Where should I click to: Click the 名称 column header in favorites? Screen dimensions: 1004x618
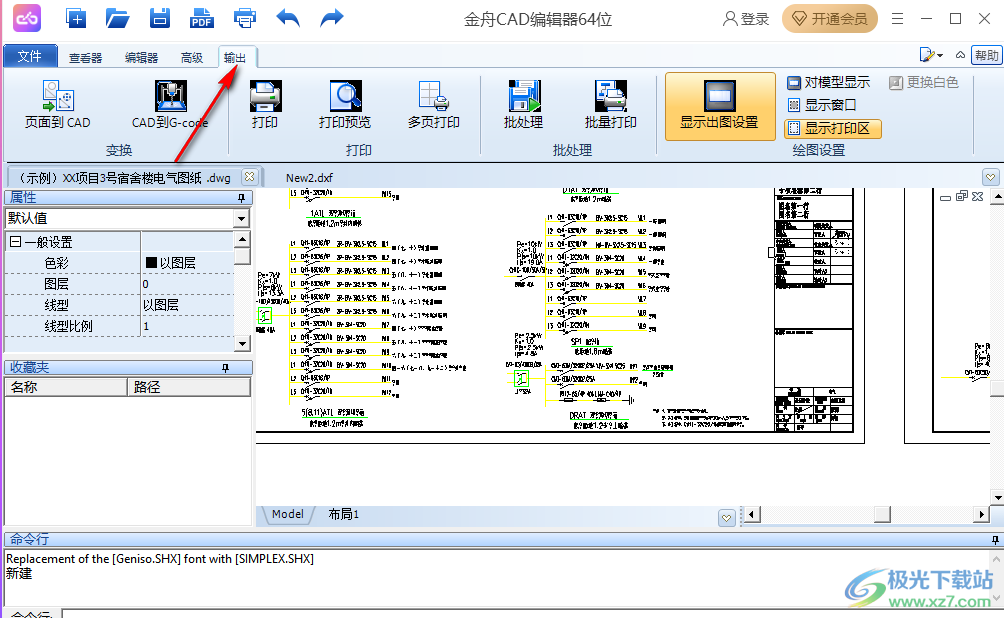pyautogui.click(x=66, y=387)
